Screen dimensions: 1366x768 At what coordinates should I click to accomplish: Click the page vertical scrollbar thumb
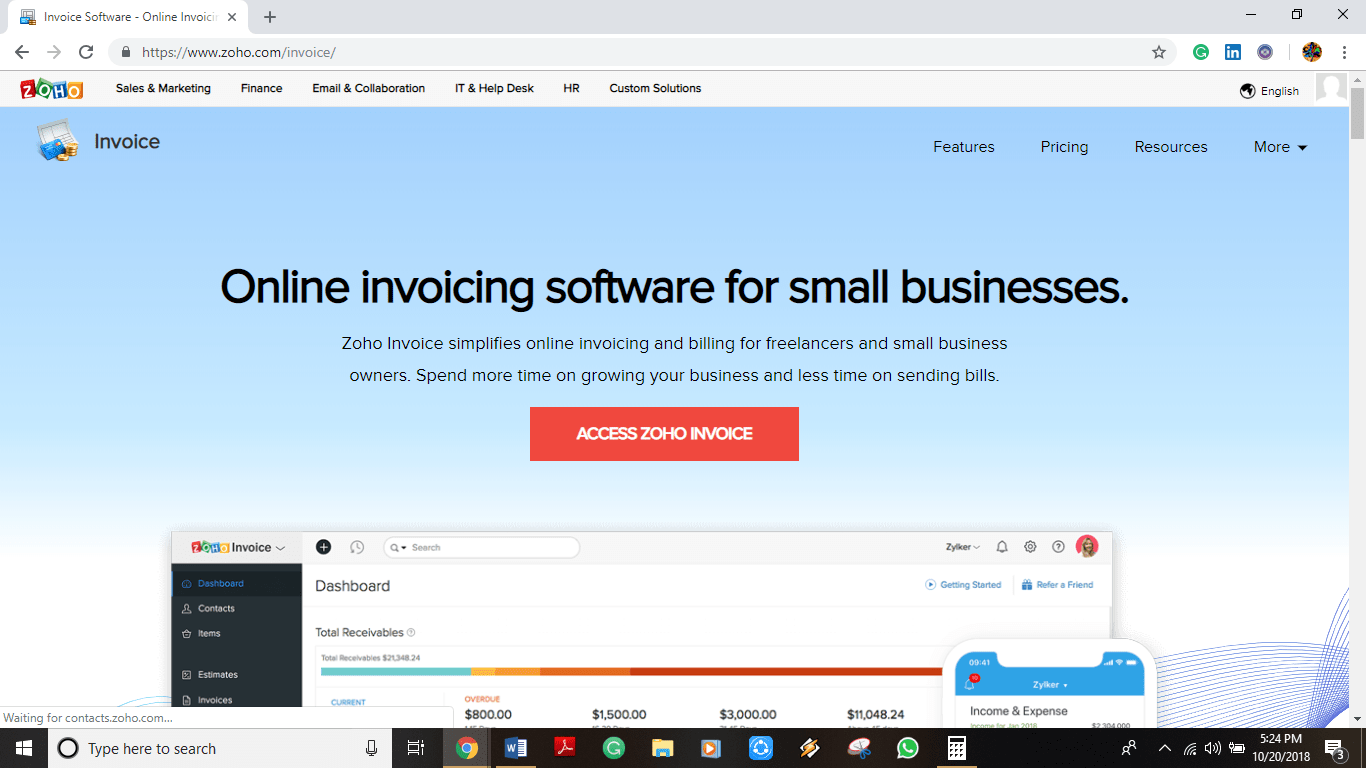[x=1357, y=113]
